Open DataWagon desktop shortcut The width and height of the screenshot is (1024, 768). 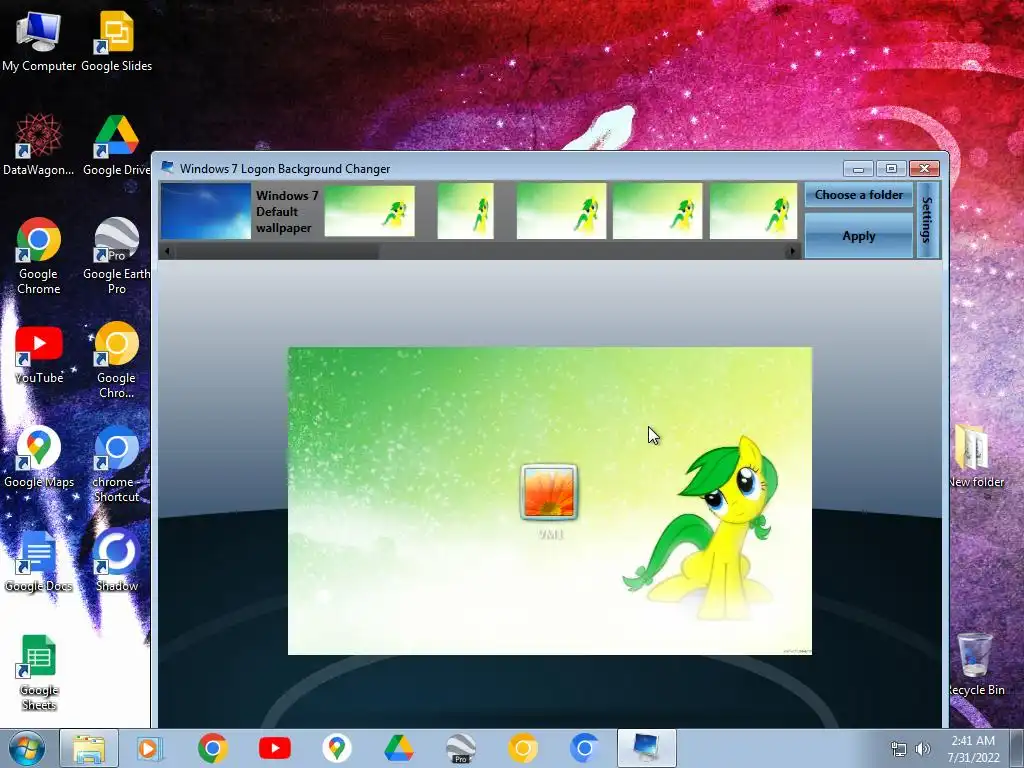(x=39, y=144)
